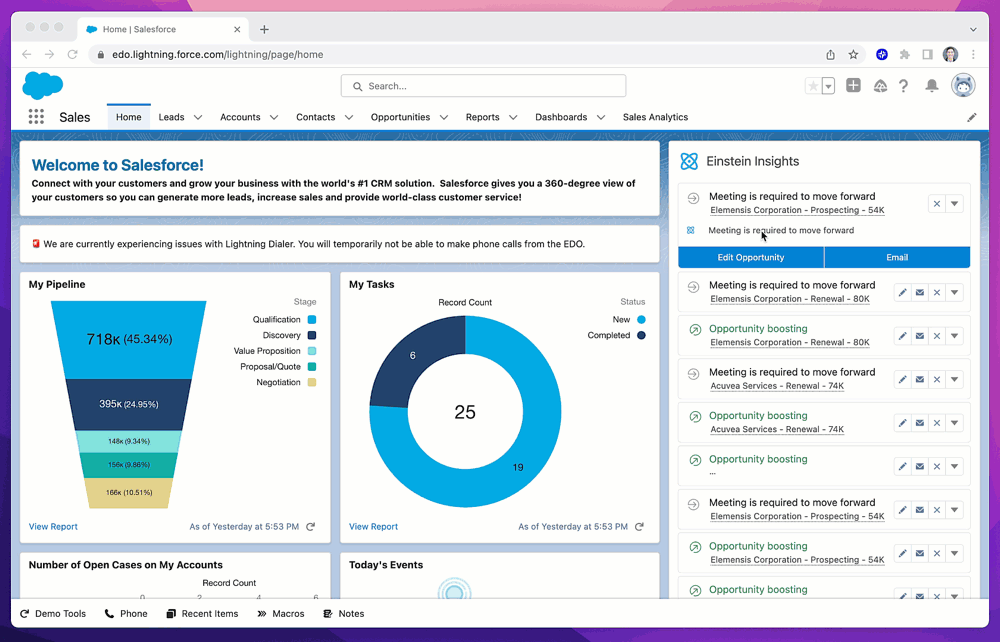Toggle the browser side panel icon
1000x642 pixels.
[927, 55]
